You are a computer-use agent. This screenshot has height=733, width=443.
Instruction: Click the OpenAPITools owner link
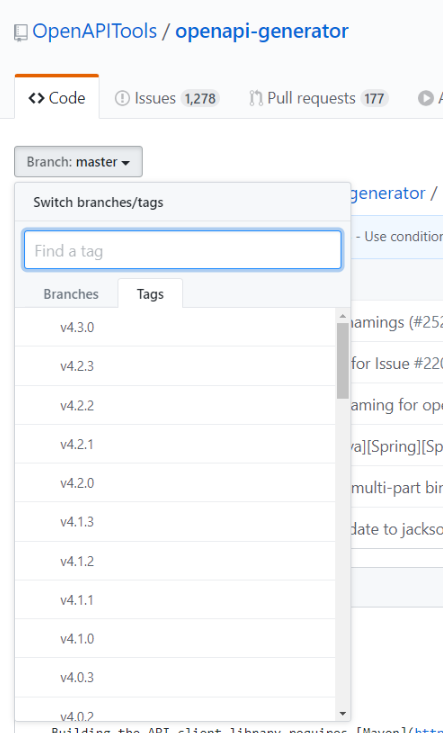tap(95, 31)
